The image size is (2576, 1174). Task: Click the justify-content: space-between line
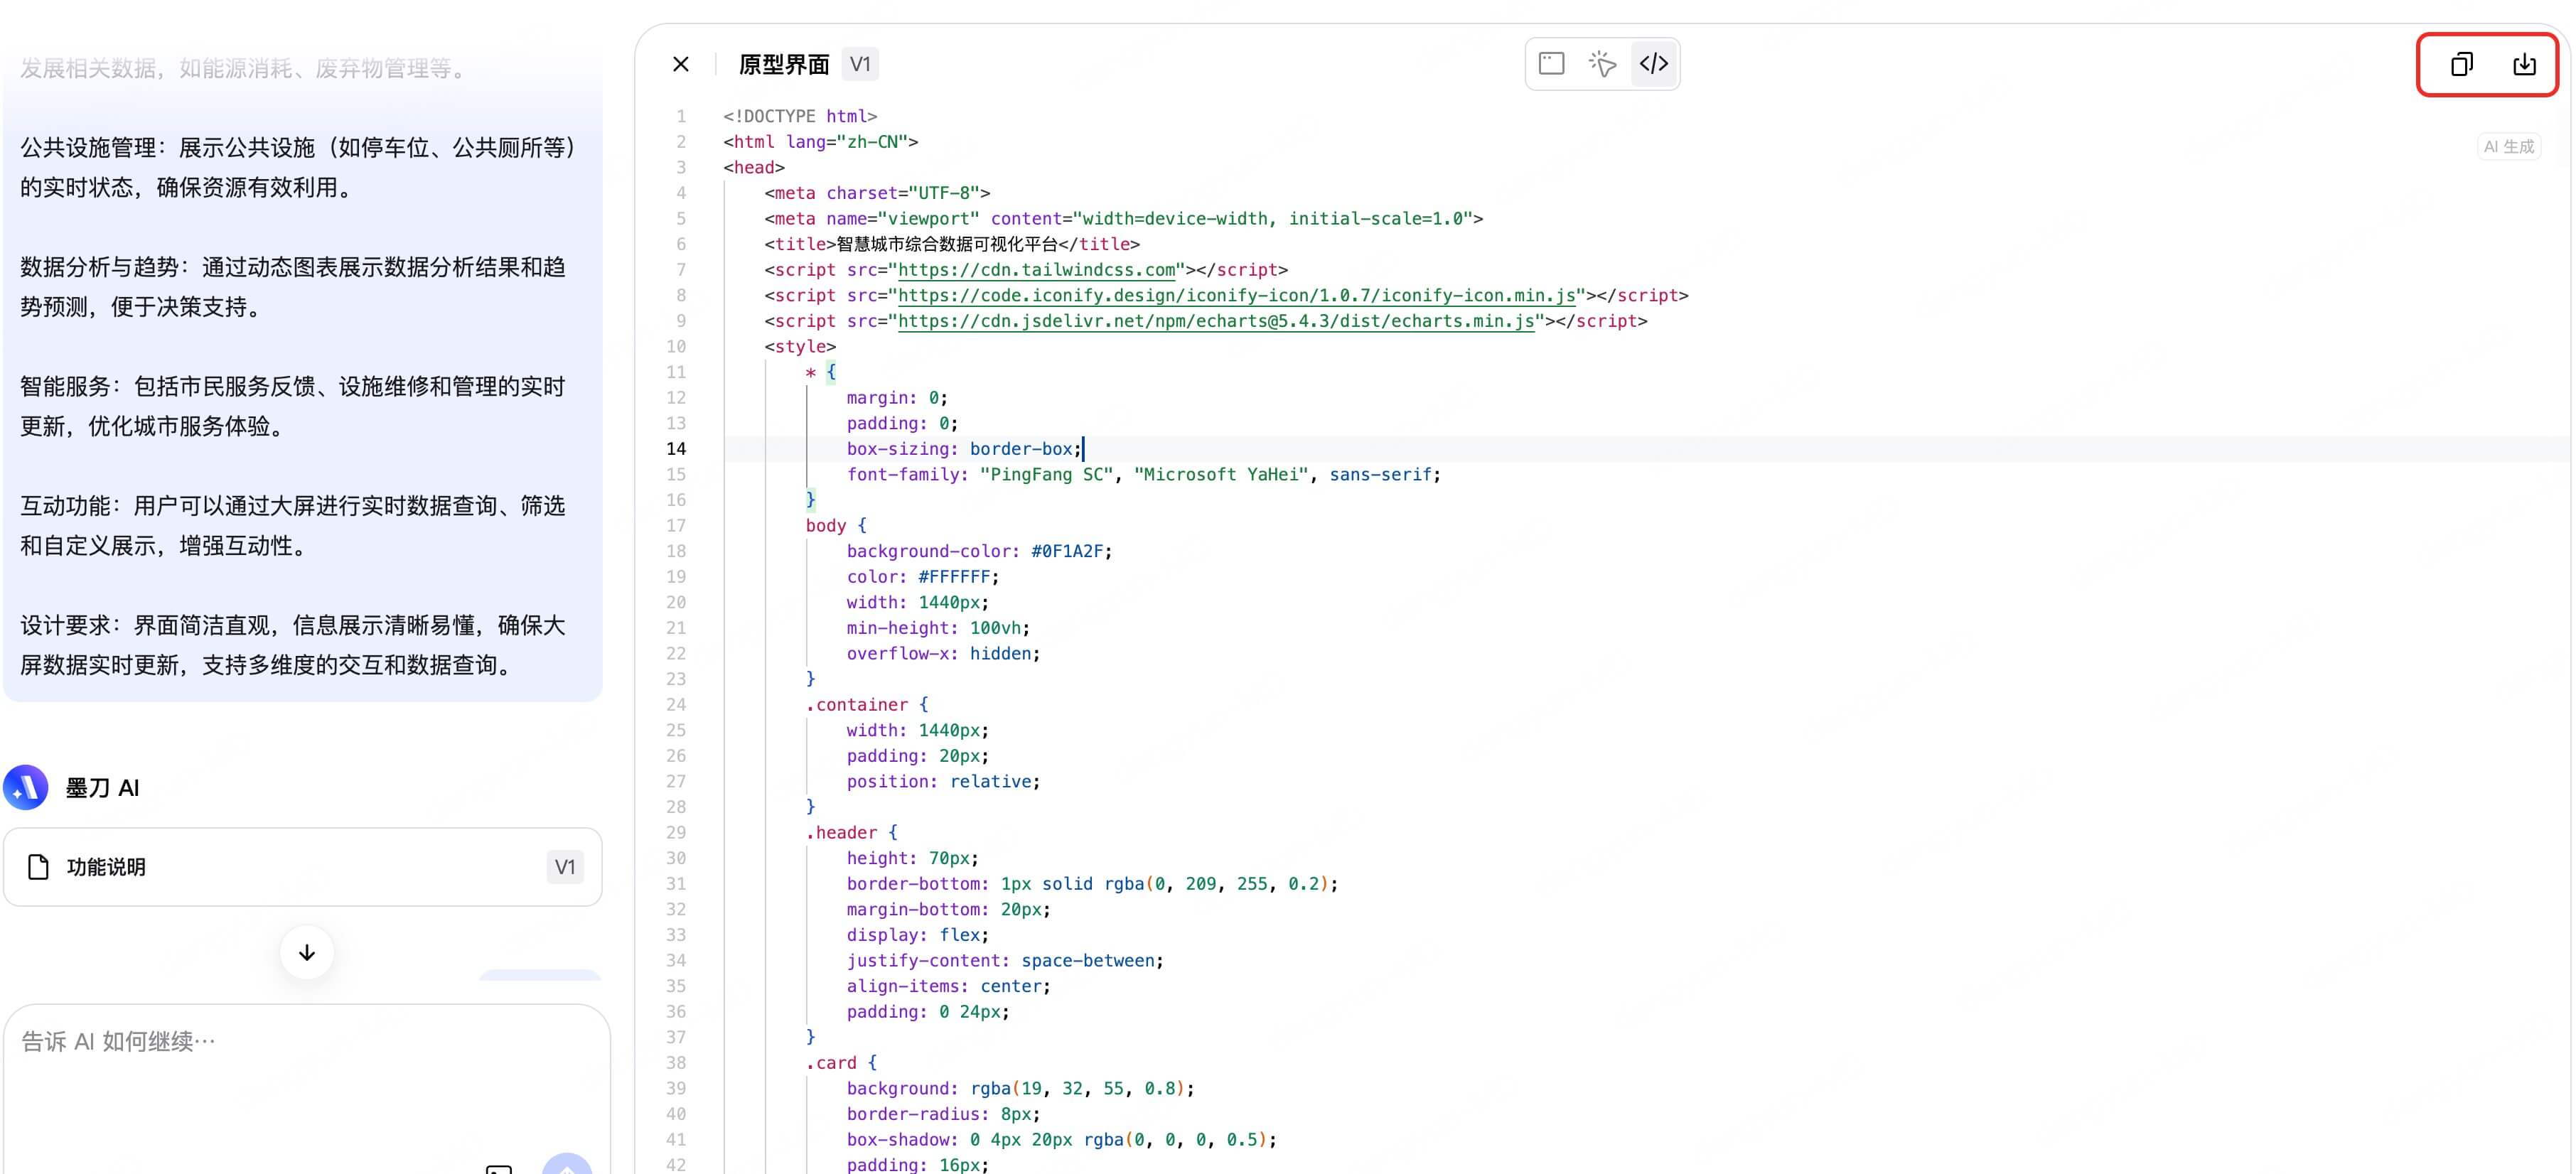pyautogui.click(x=1005, y=961)
